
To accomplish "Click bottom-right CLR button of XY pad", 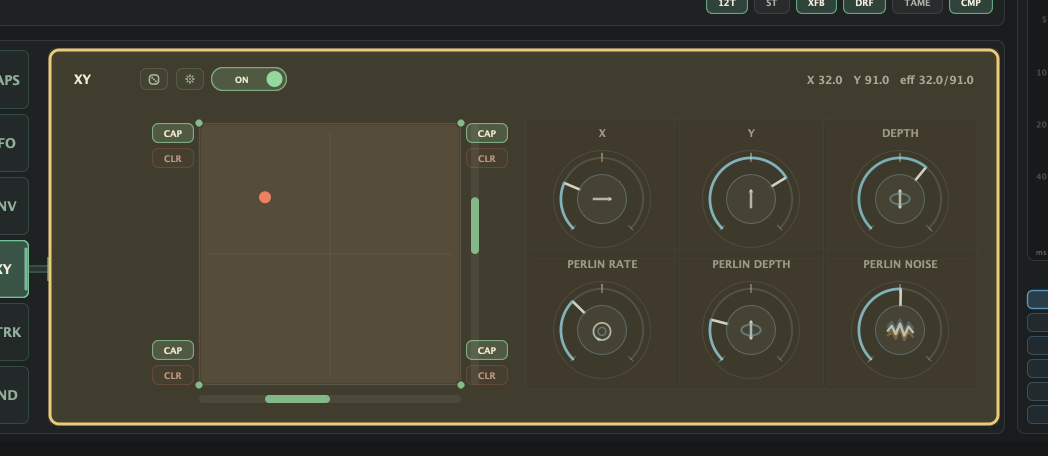I will (487, 375).
